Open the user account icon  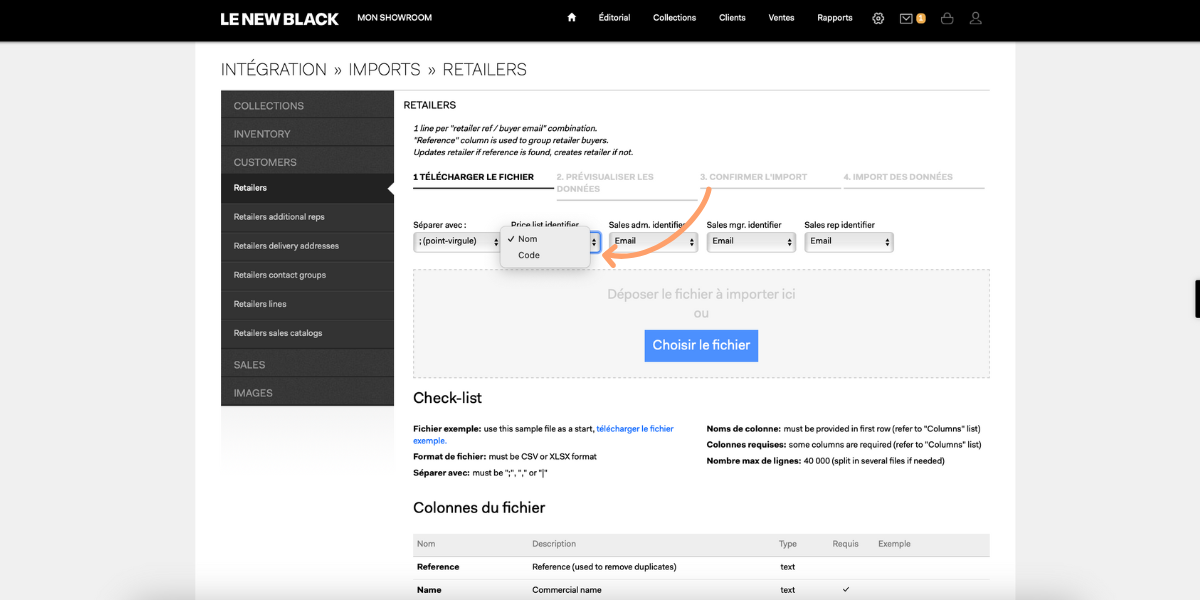(x=976, y=18)
